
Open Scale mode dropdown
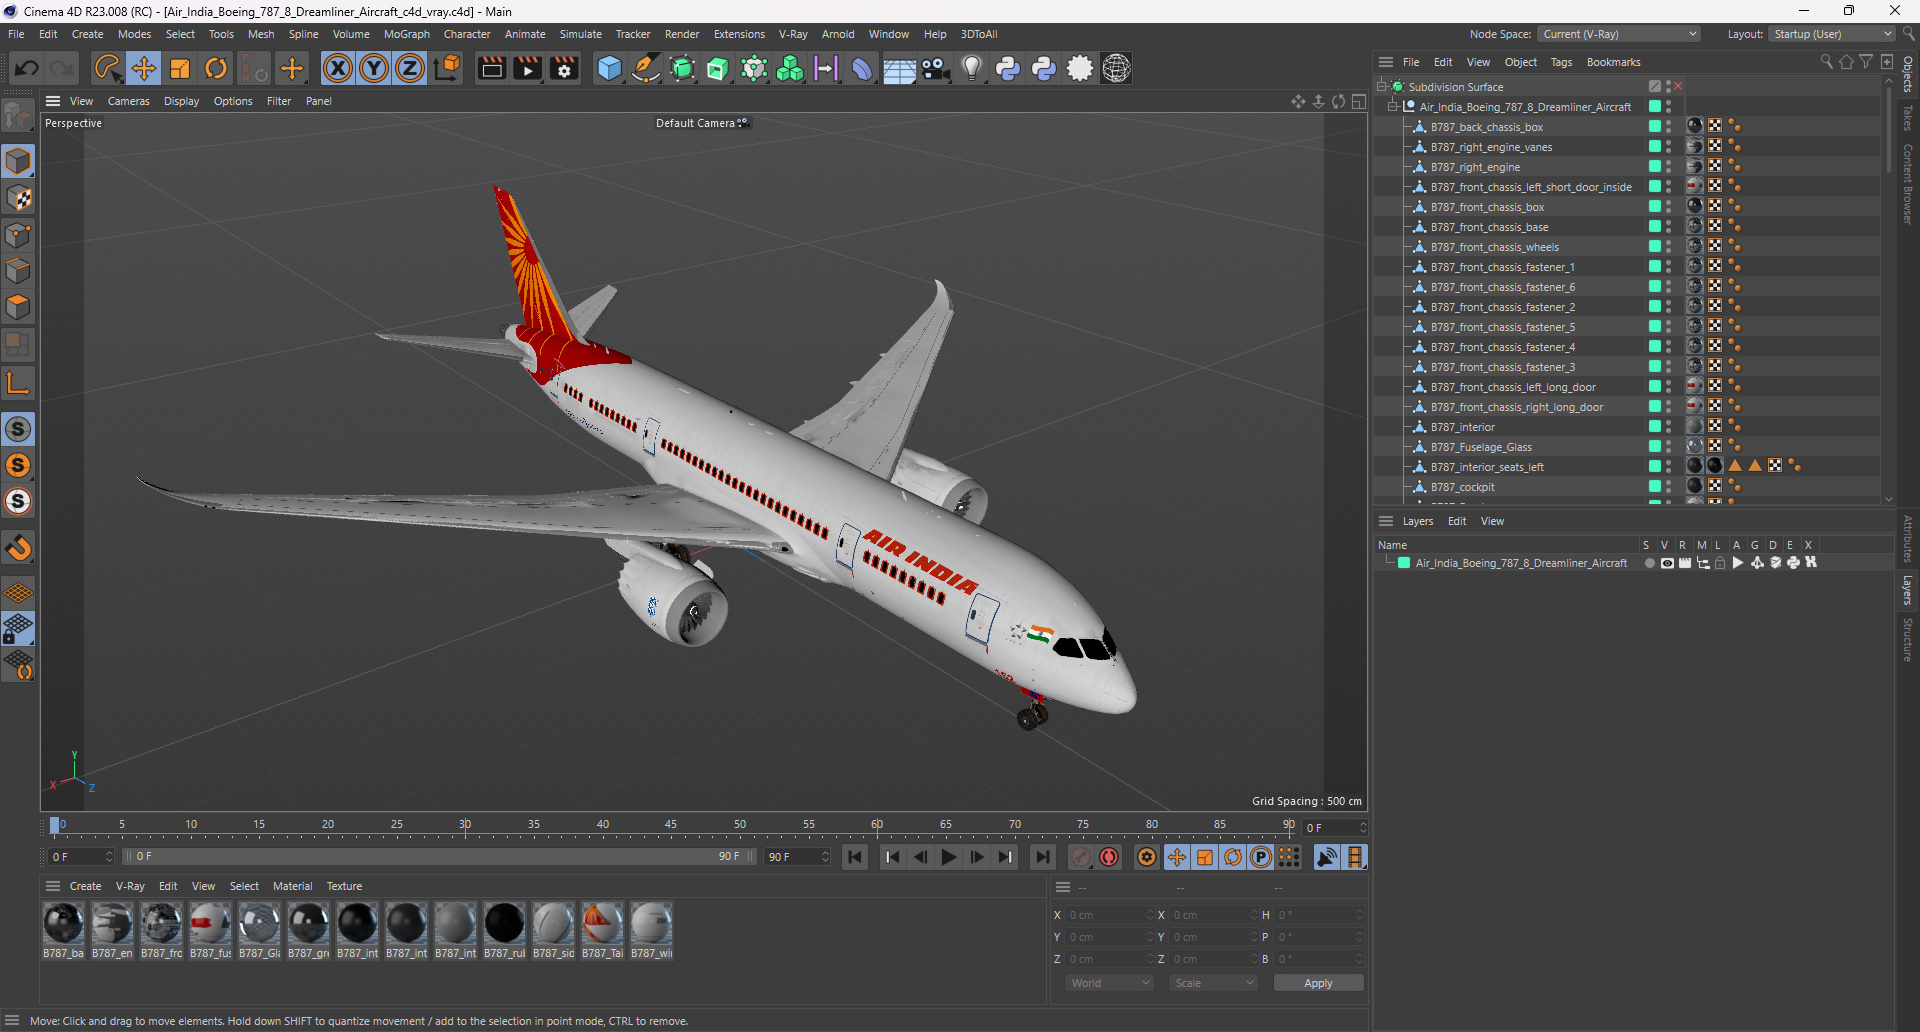1213,983
